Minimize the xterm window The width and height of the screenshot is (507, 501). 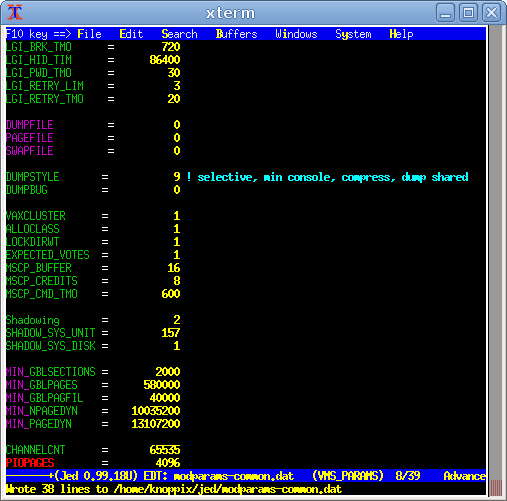445,13
